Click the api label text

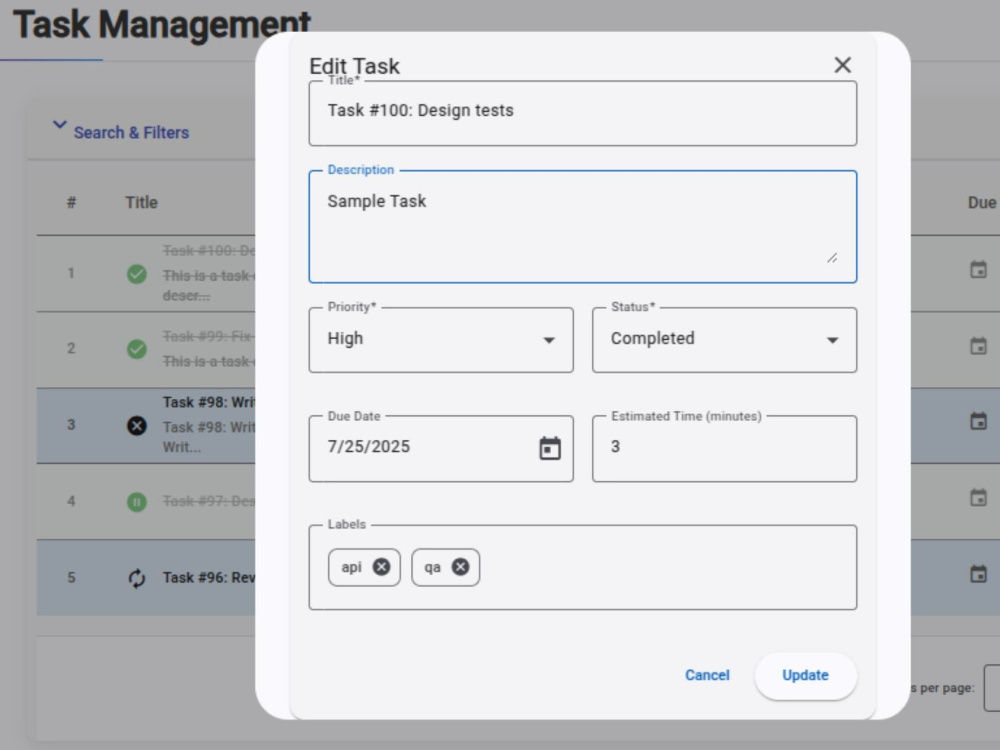pos(351,567)
